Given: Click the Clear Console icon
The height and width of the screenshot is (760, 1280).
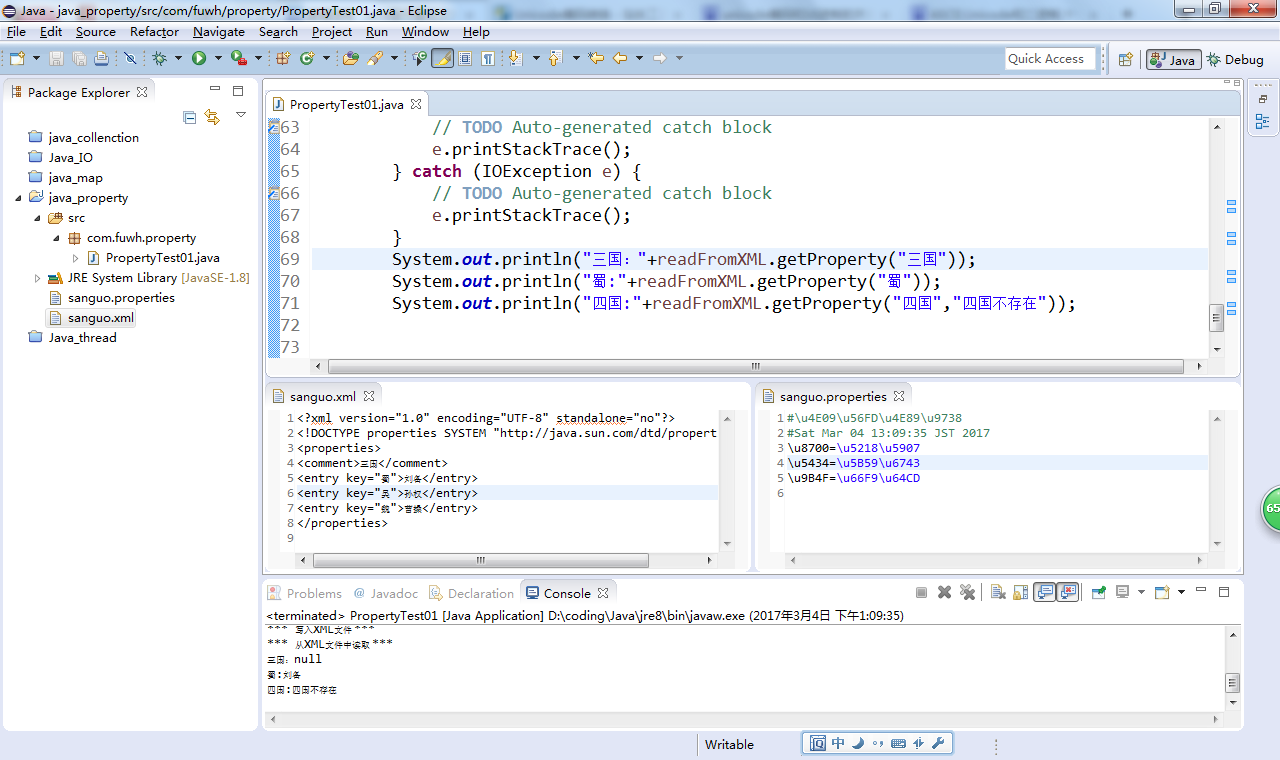Looking at the screenshot, I should coord(998,592).
